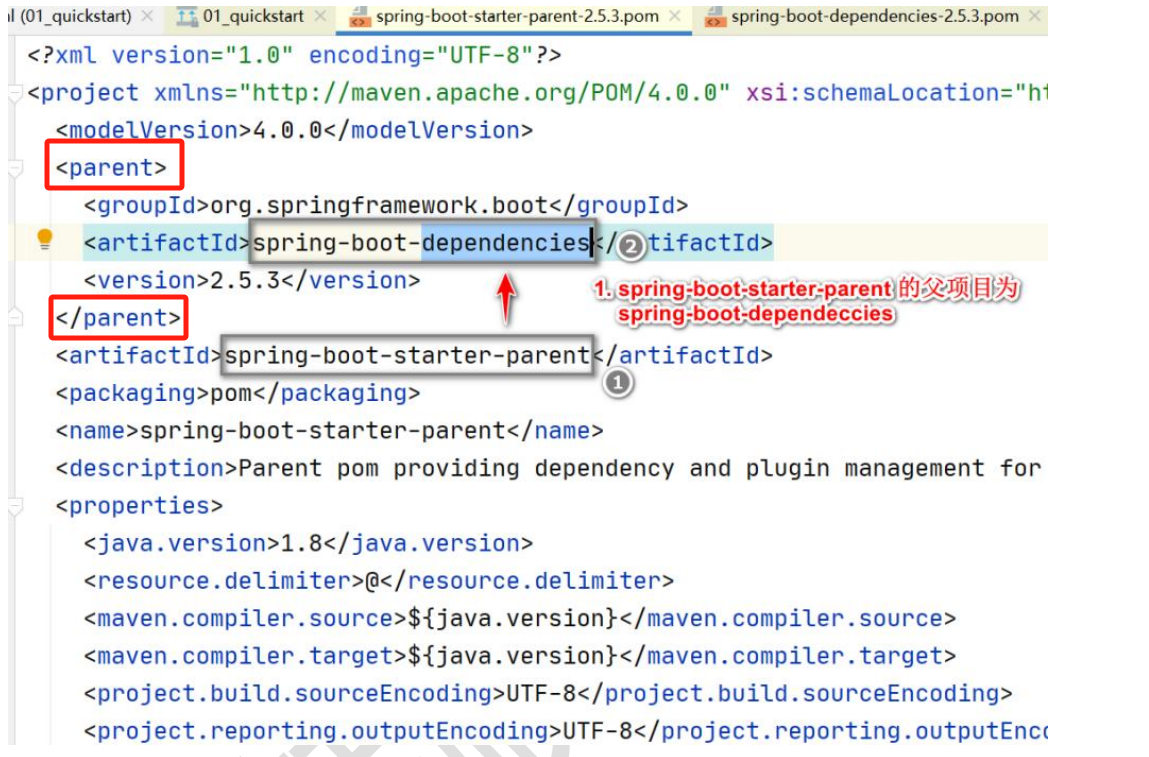Screen dimensions: 1149x757
Task: Close the spring-boot-starter-parent-2.5.3.pom tab
Action: point(676,16)
